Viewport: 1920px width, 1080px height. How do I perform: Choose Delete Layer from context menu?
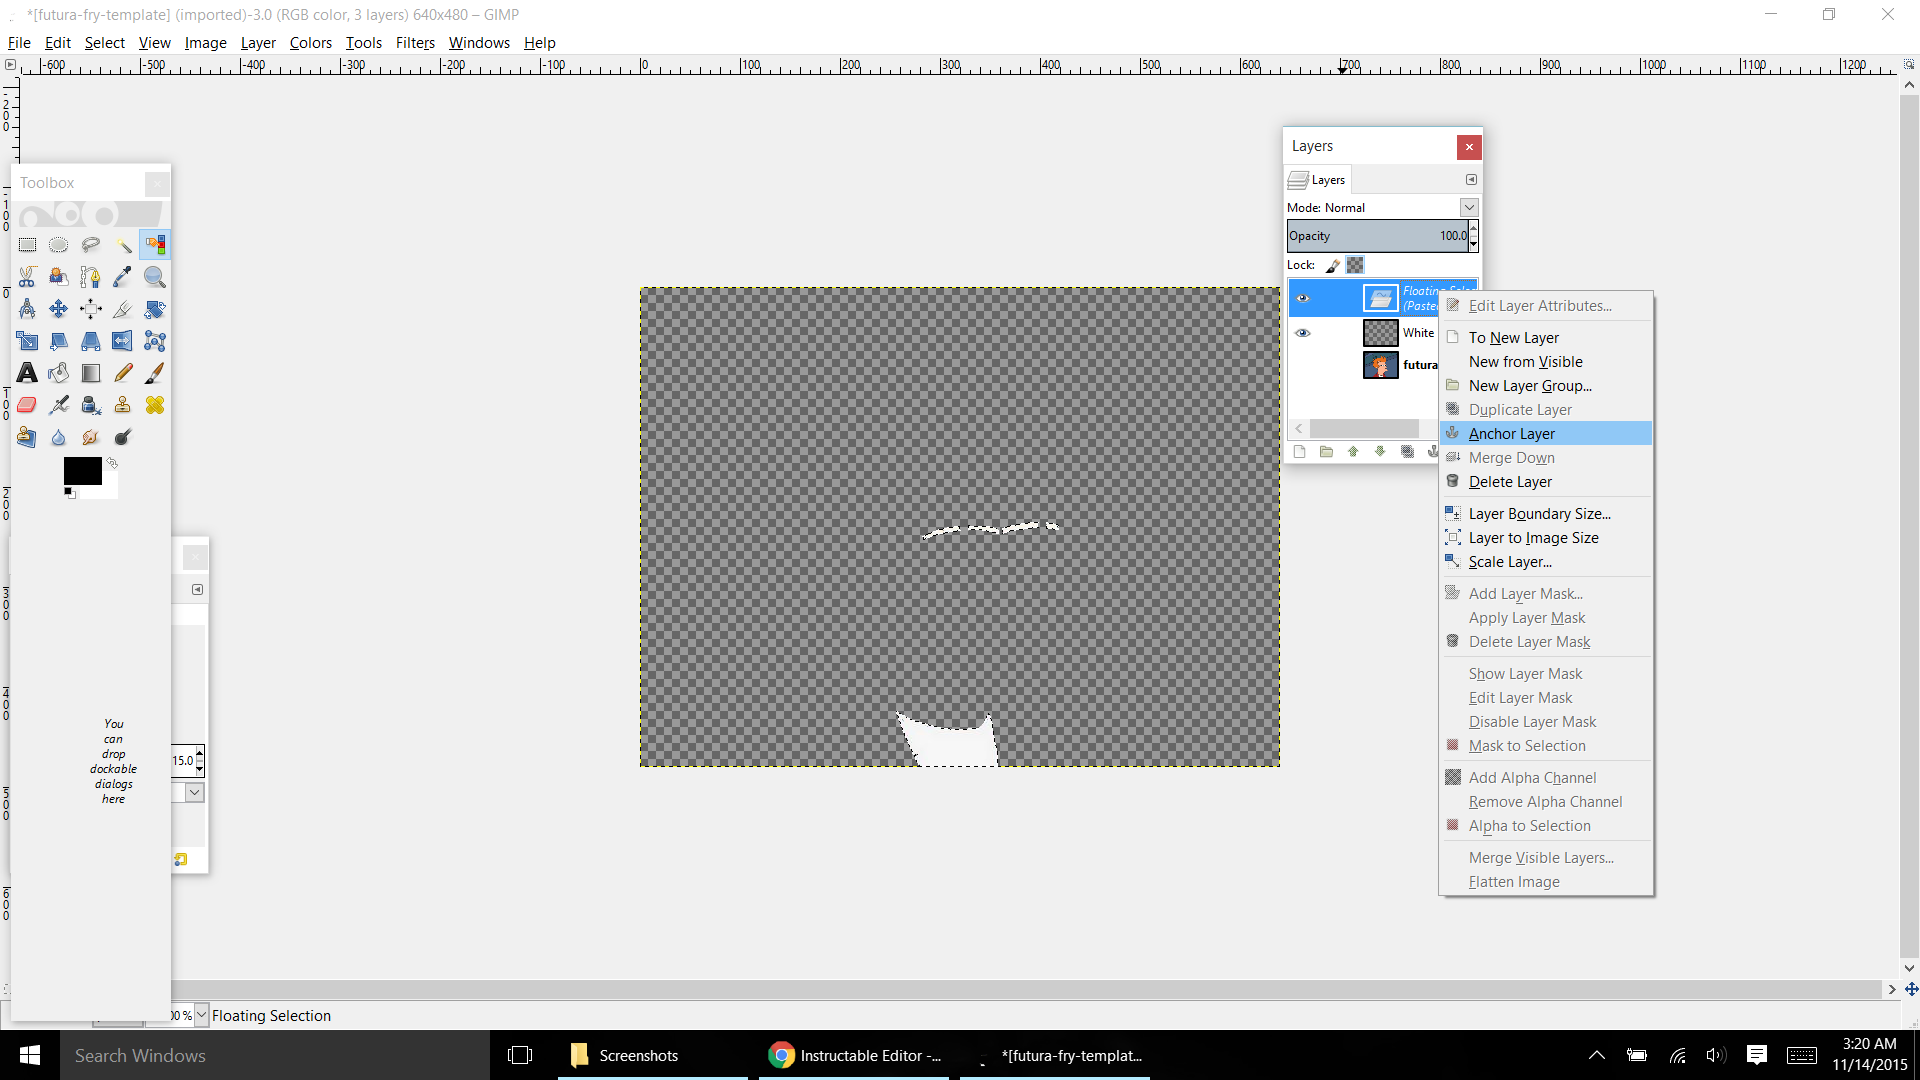coord(1545,481)
